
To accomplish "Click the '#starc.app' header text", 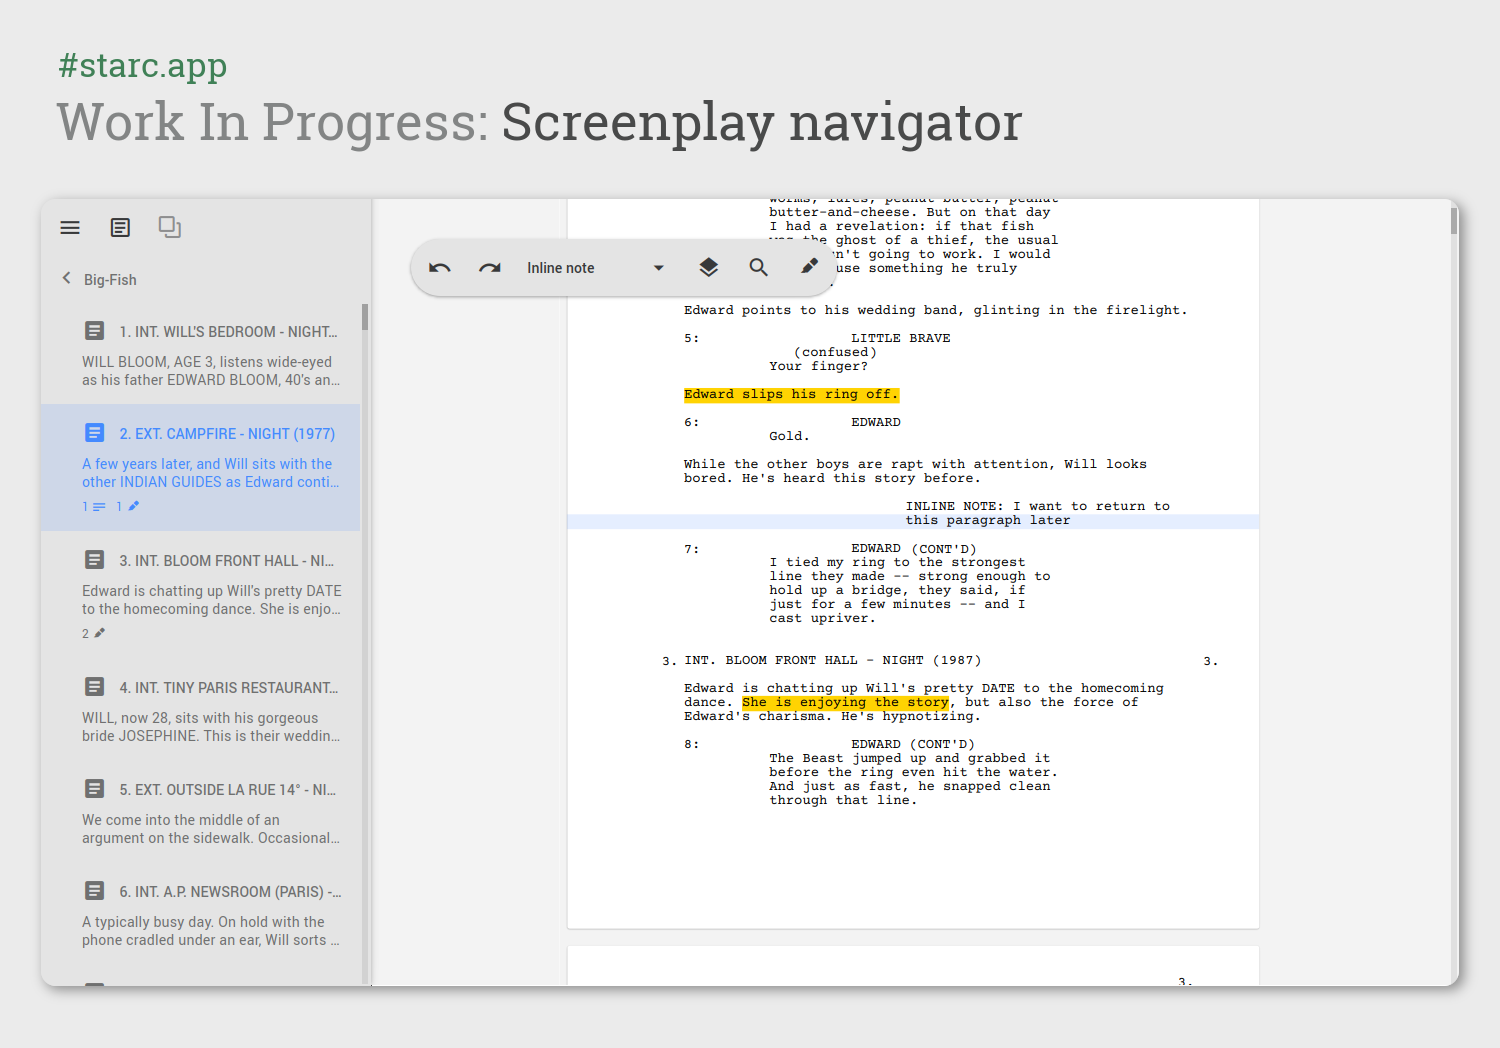I will point(143,65).
